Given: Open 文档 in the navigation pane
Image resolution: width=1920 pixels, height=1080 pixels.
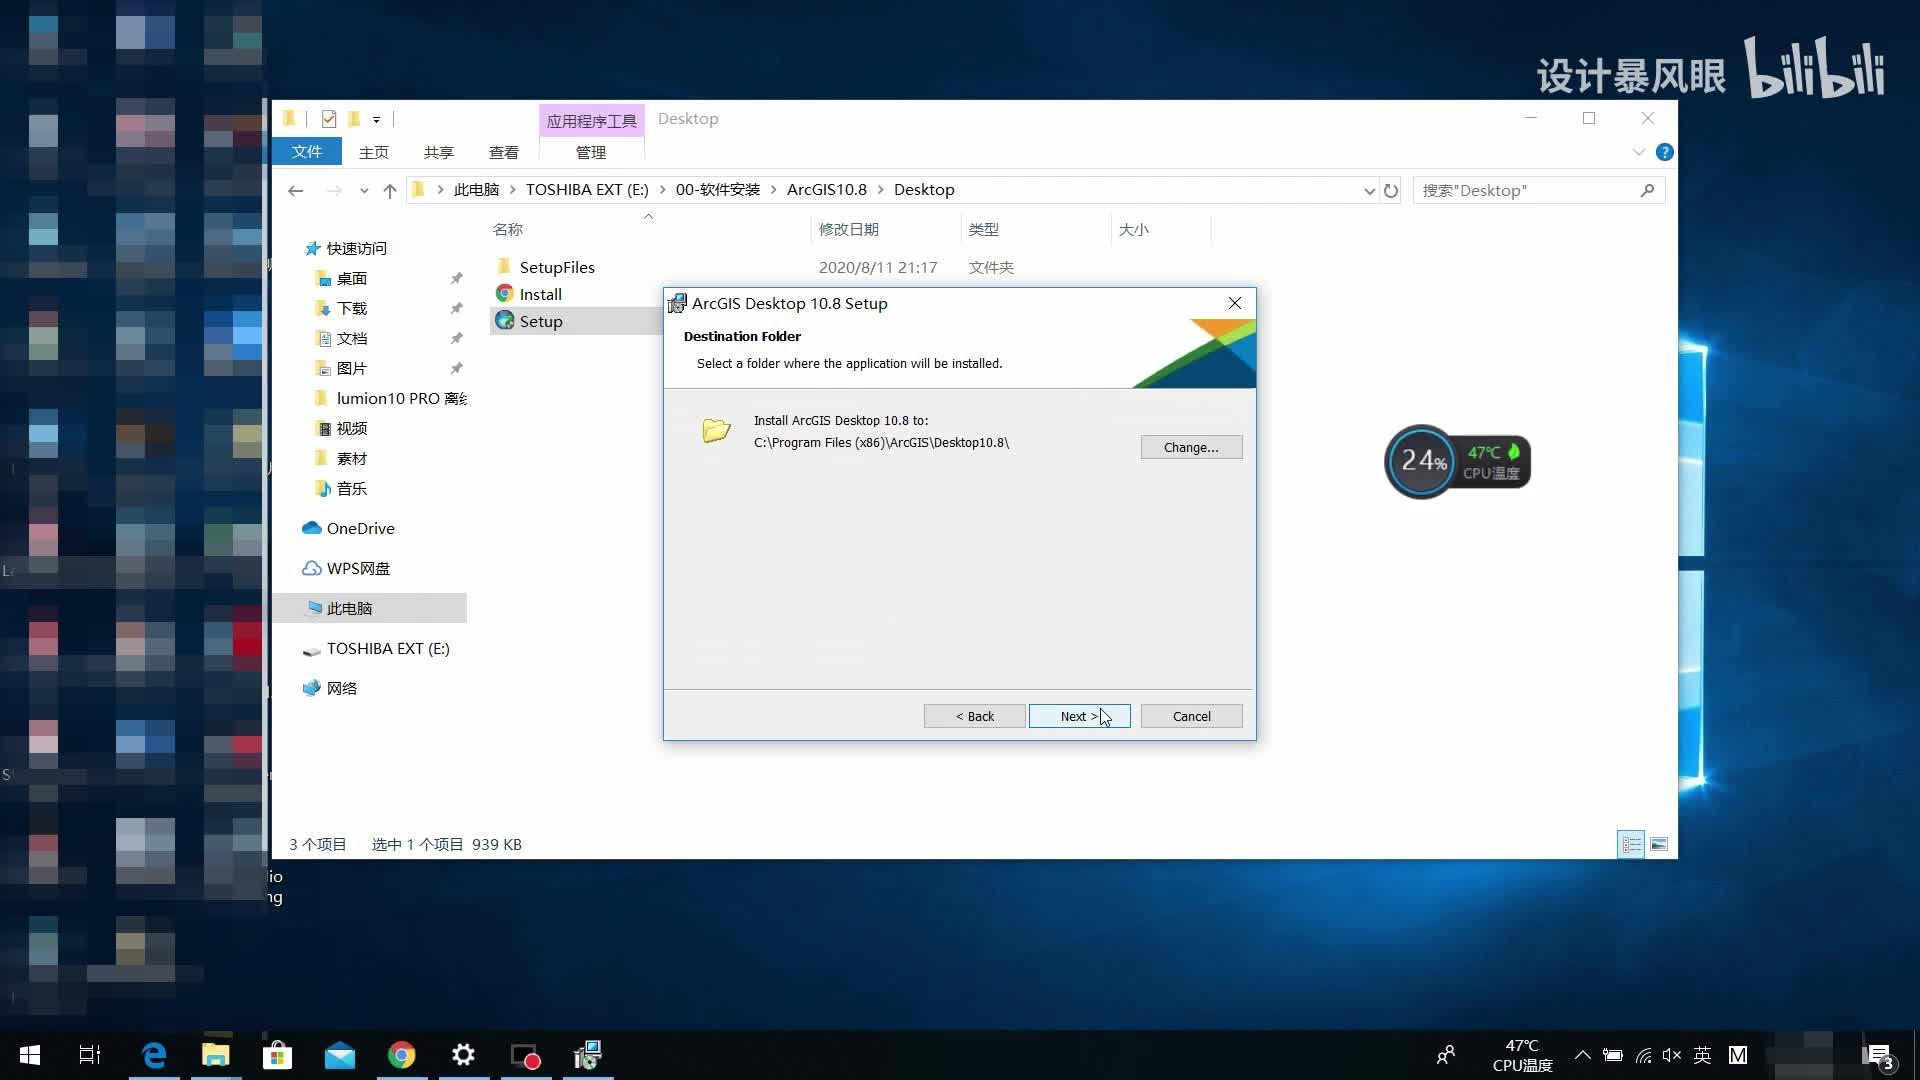Looking at the screenshot, I should (x=351, y=338).
